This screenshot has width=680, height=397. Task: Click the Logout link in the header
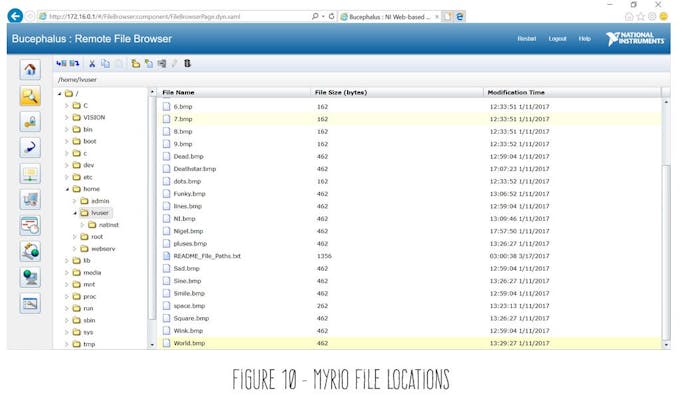click(x=557, y=39)
